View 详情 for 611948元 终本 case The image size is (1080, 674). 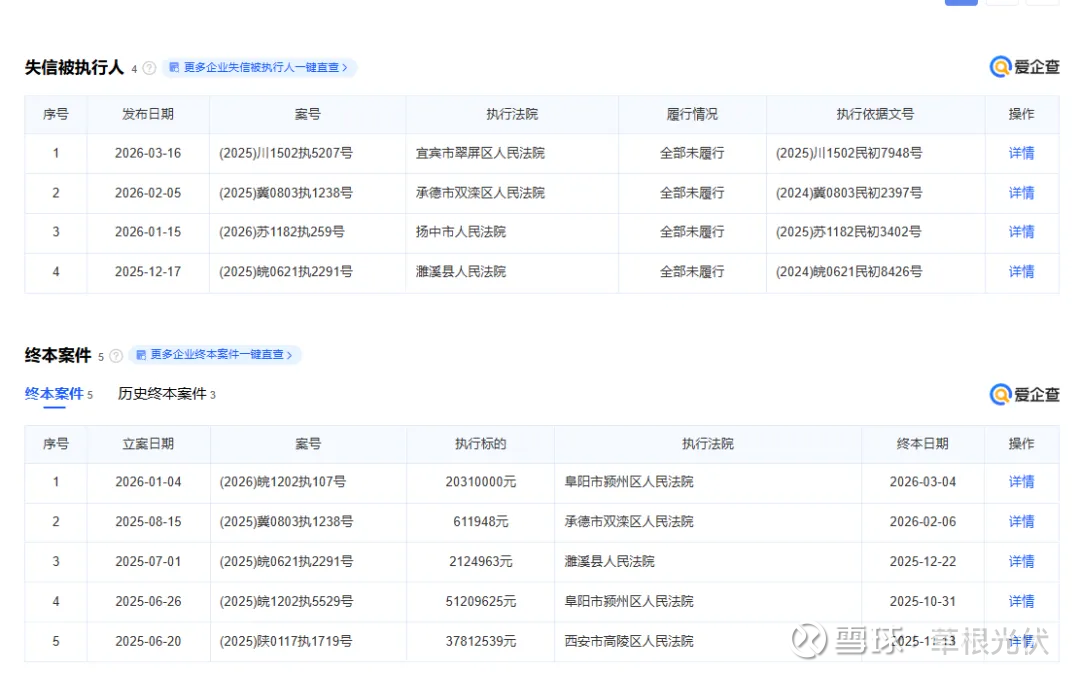click(1021, 522)
